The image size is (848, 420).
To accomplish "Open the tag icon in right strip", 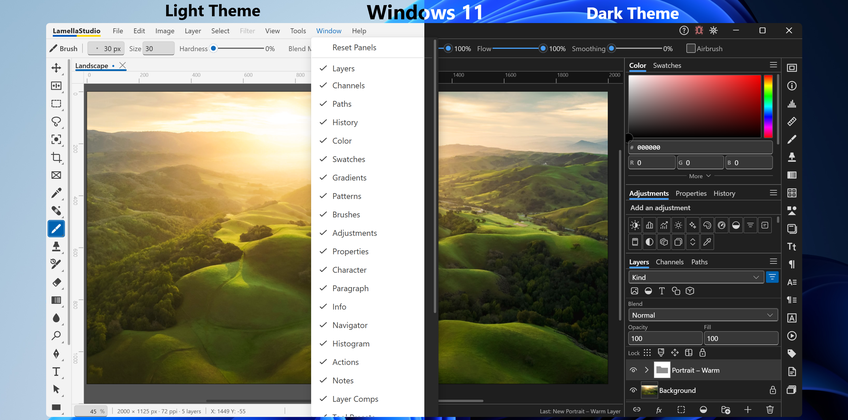I will coord(792,354).
